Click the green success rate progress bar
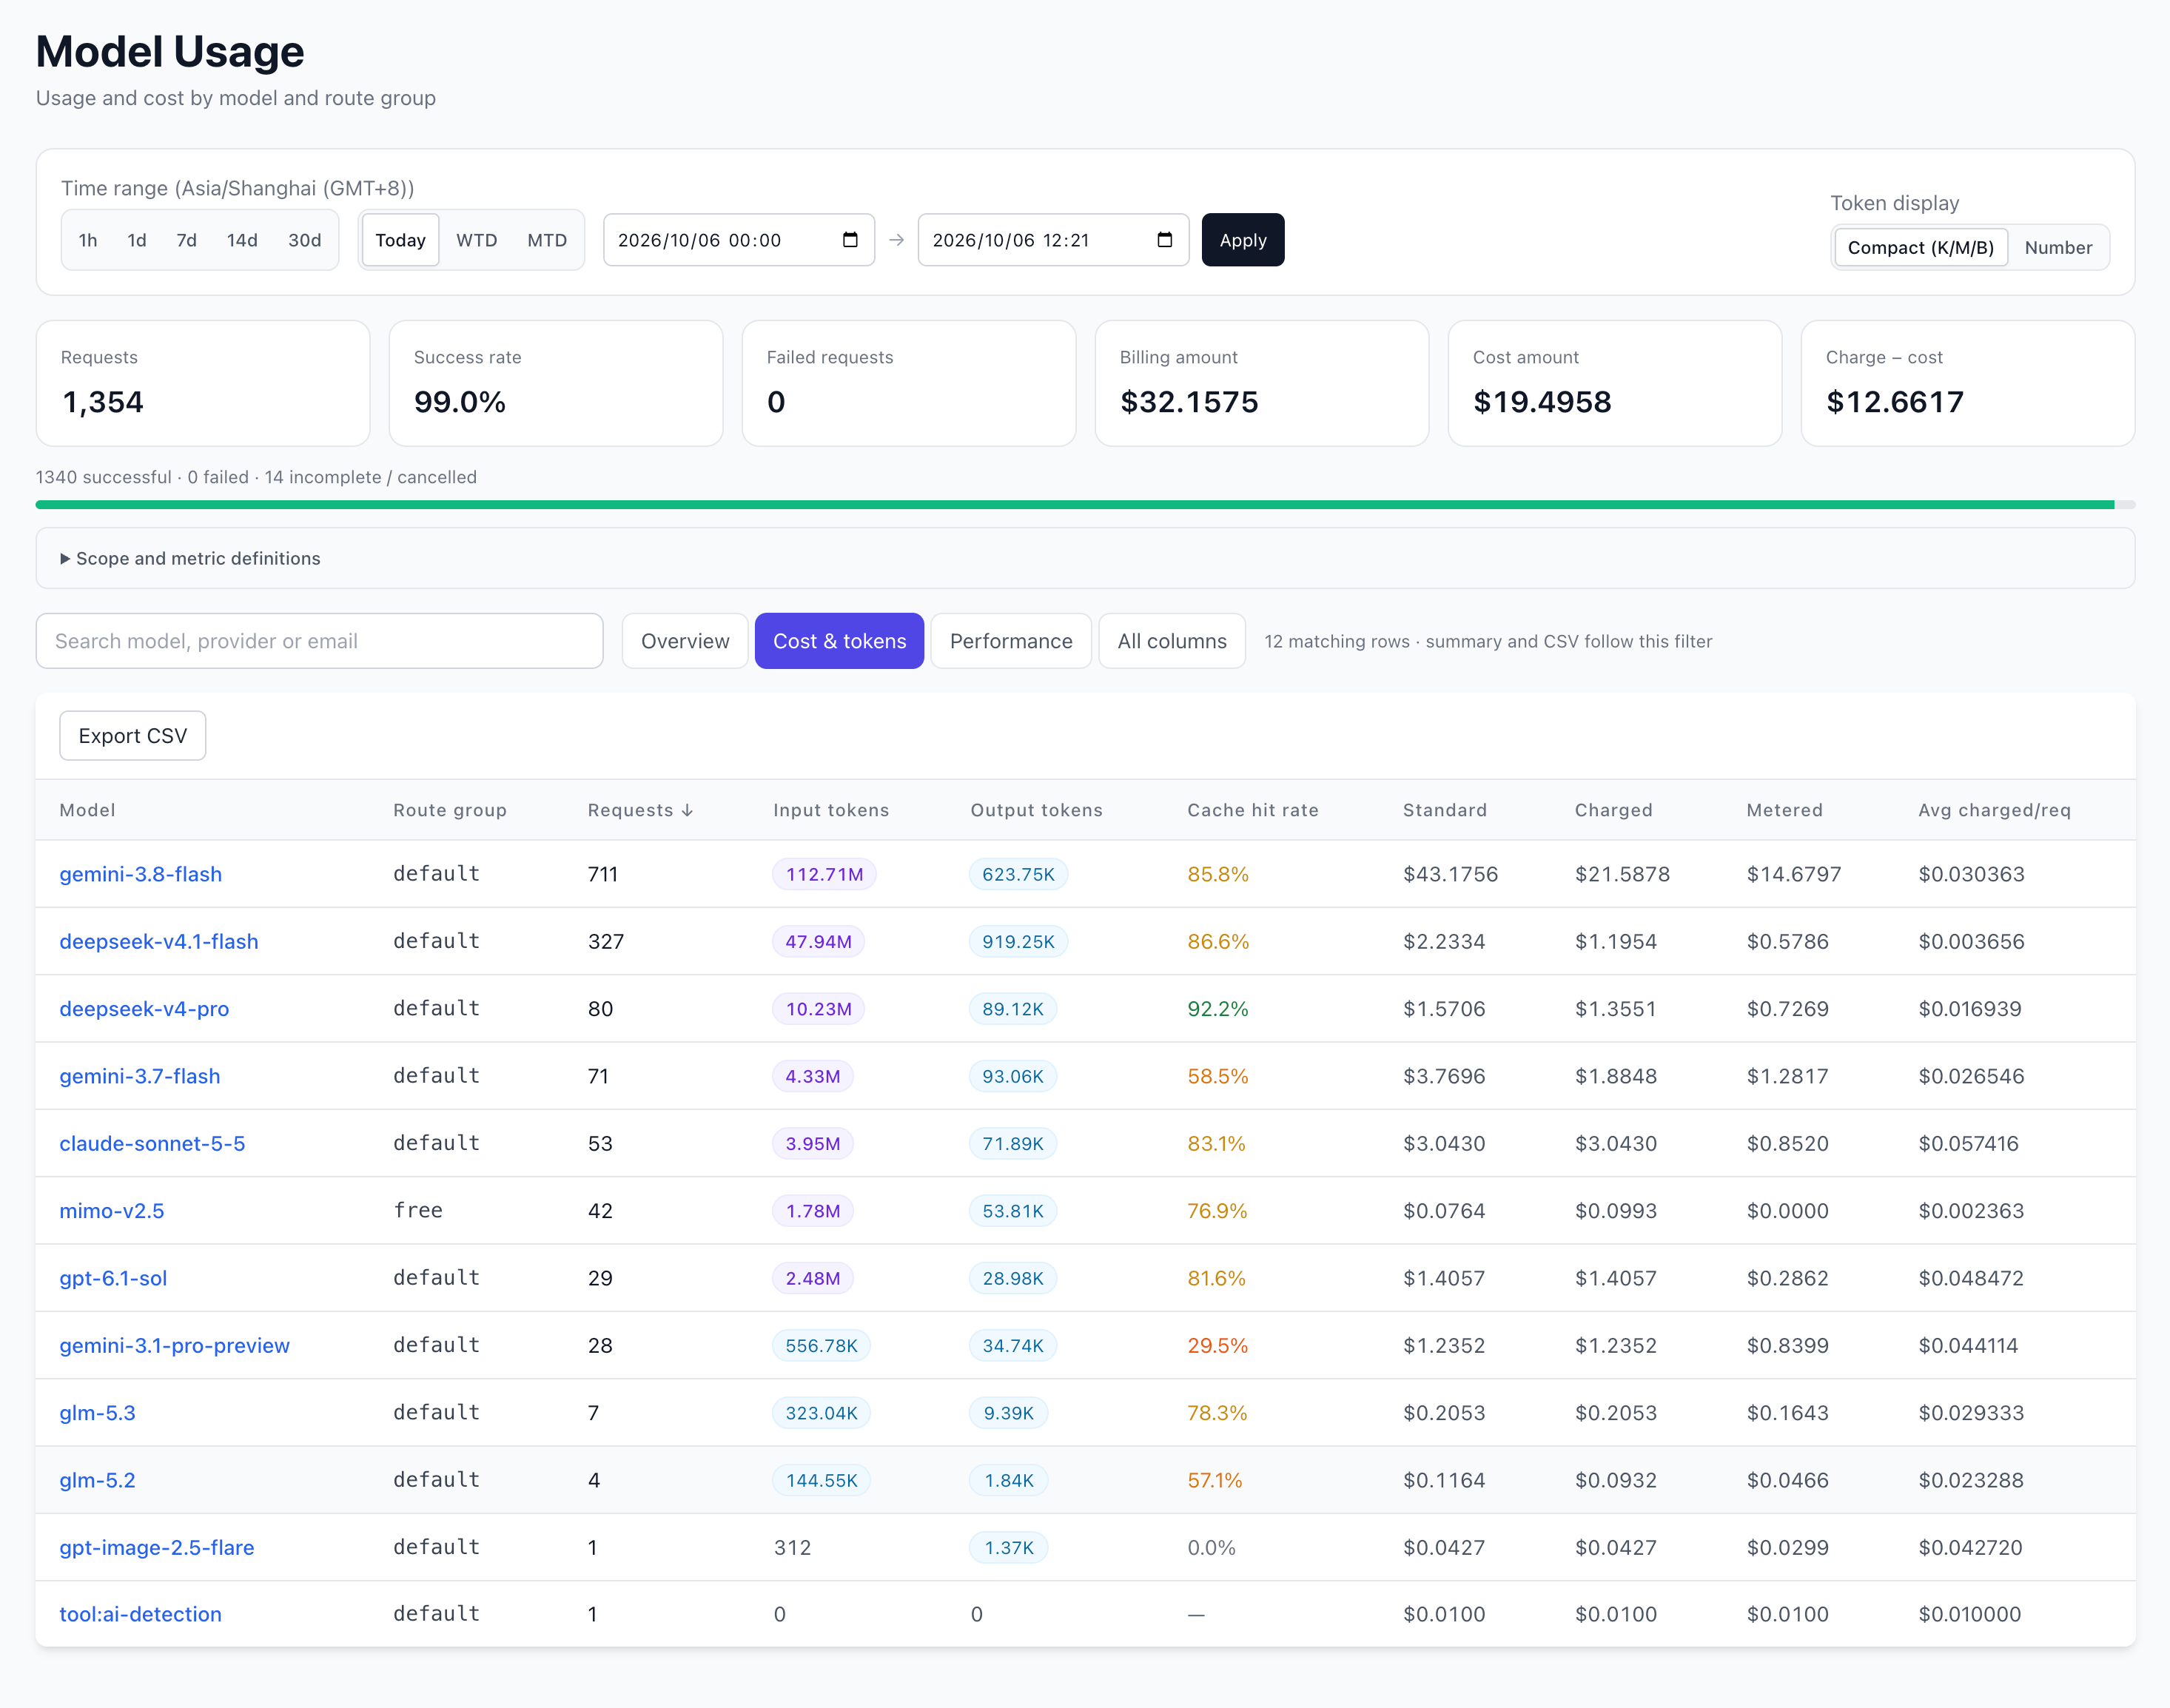This screenshot has height=1708, width=2170. click(x=1075, y=505)
